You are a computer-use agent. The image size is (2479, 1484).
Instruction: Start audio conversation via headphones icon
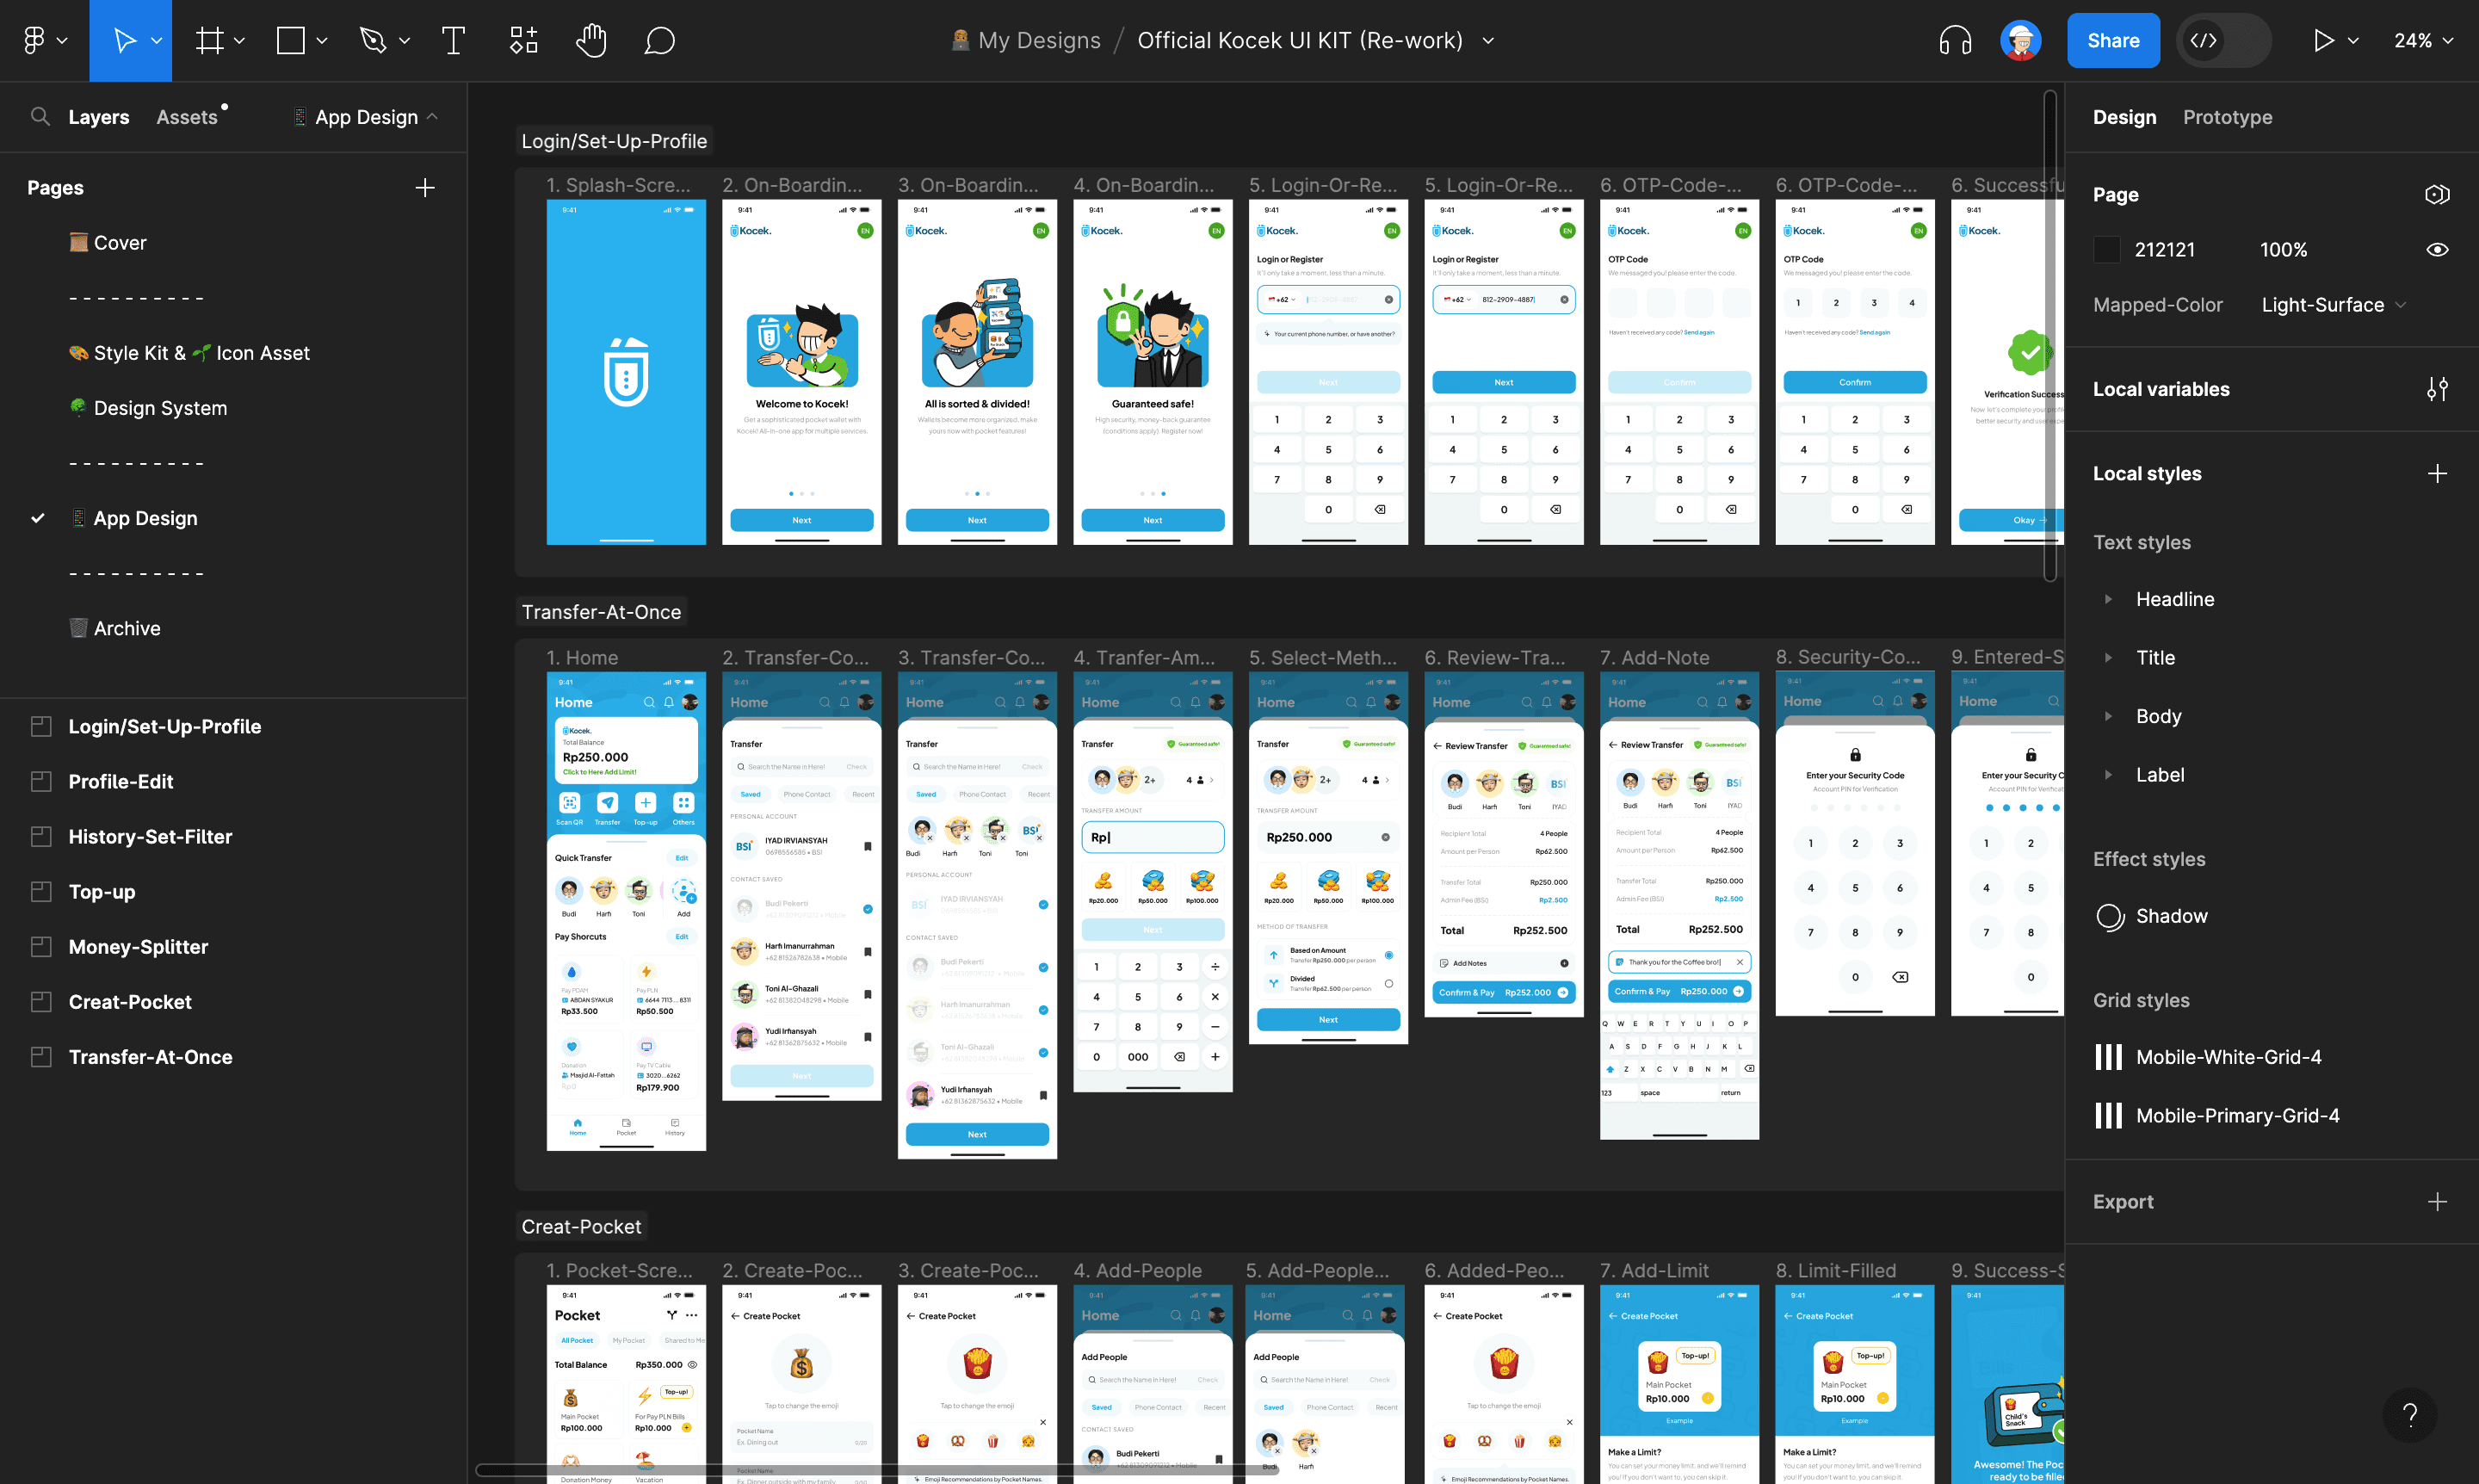click(x=1954, y=41)
